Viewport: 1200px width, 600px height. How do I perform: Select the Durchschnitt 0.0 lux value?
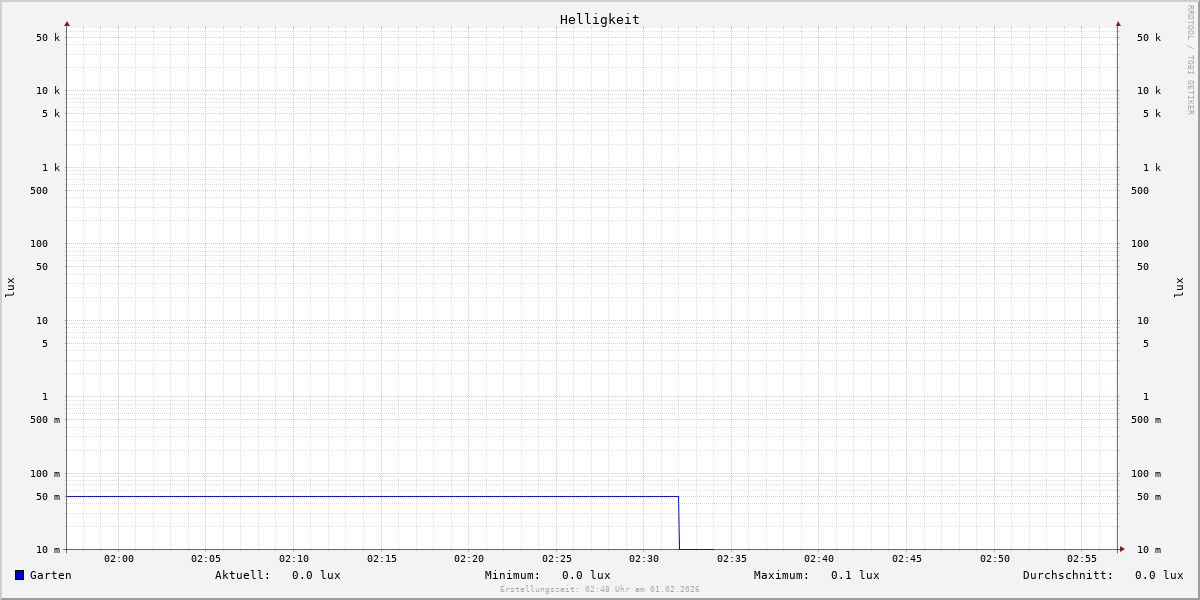[1159, 575]
